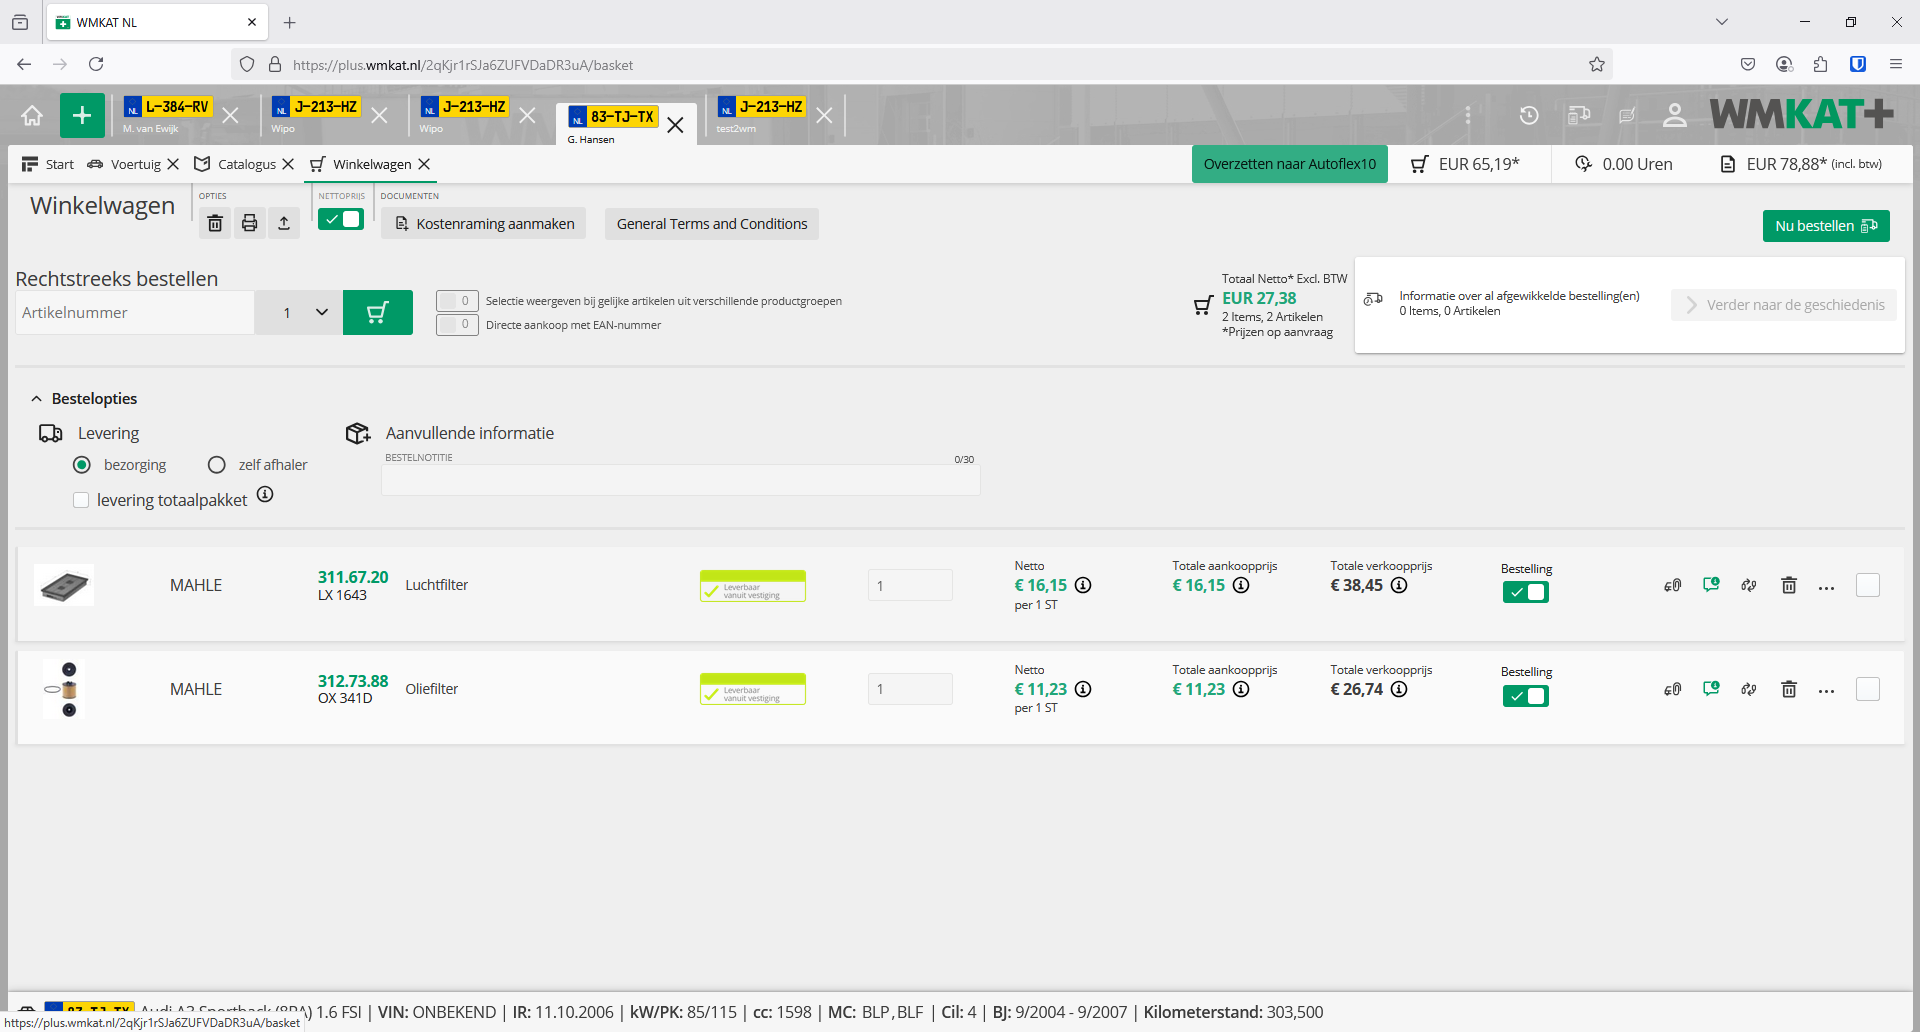The image size is (1920, 1032).
Task: Disable Bestelling toggle for Oliefilter
Action: (x=1525, y=696)
